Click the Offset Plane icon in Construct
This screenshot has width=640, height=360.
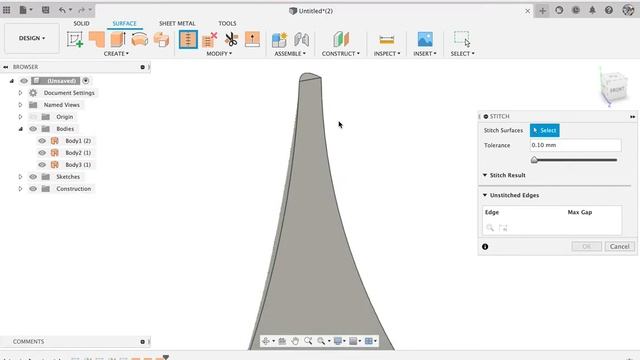(x=341, y=40)
